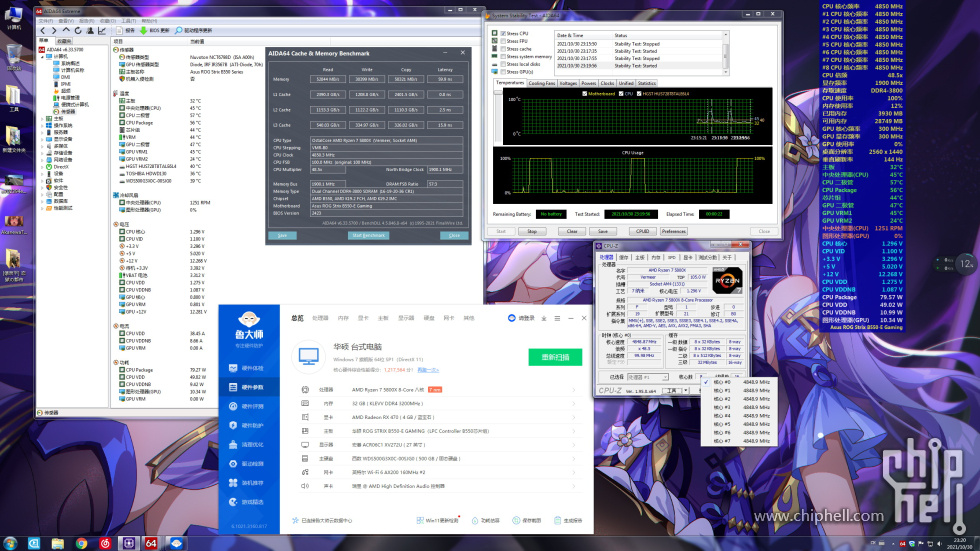Switch to Statistics tab in Stability Test
The height and width of the screenshot is (551, 980).
click(x=647, y=83)
